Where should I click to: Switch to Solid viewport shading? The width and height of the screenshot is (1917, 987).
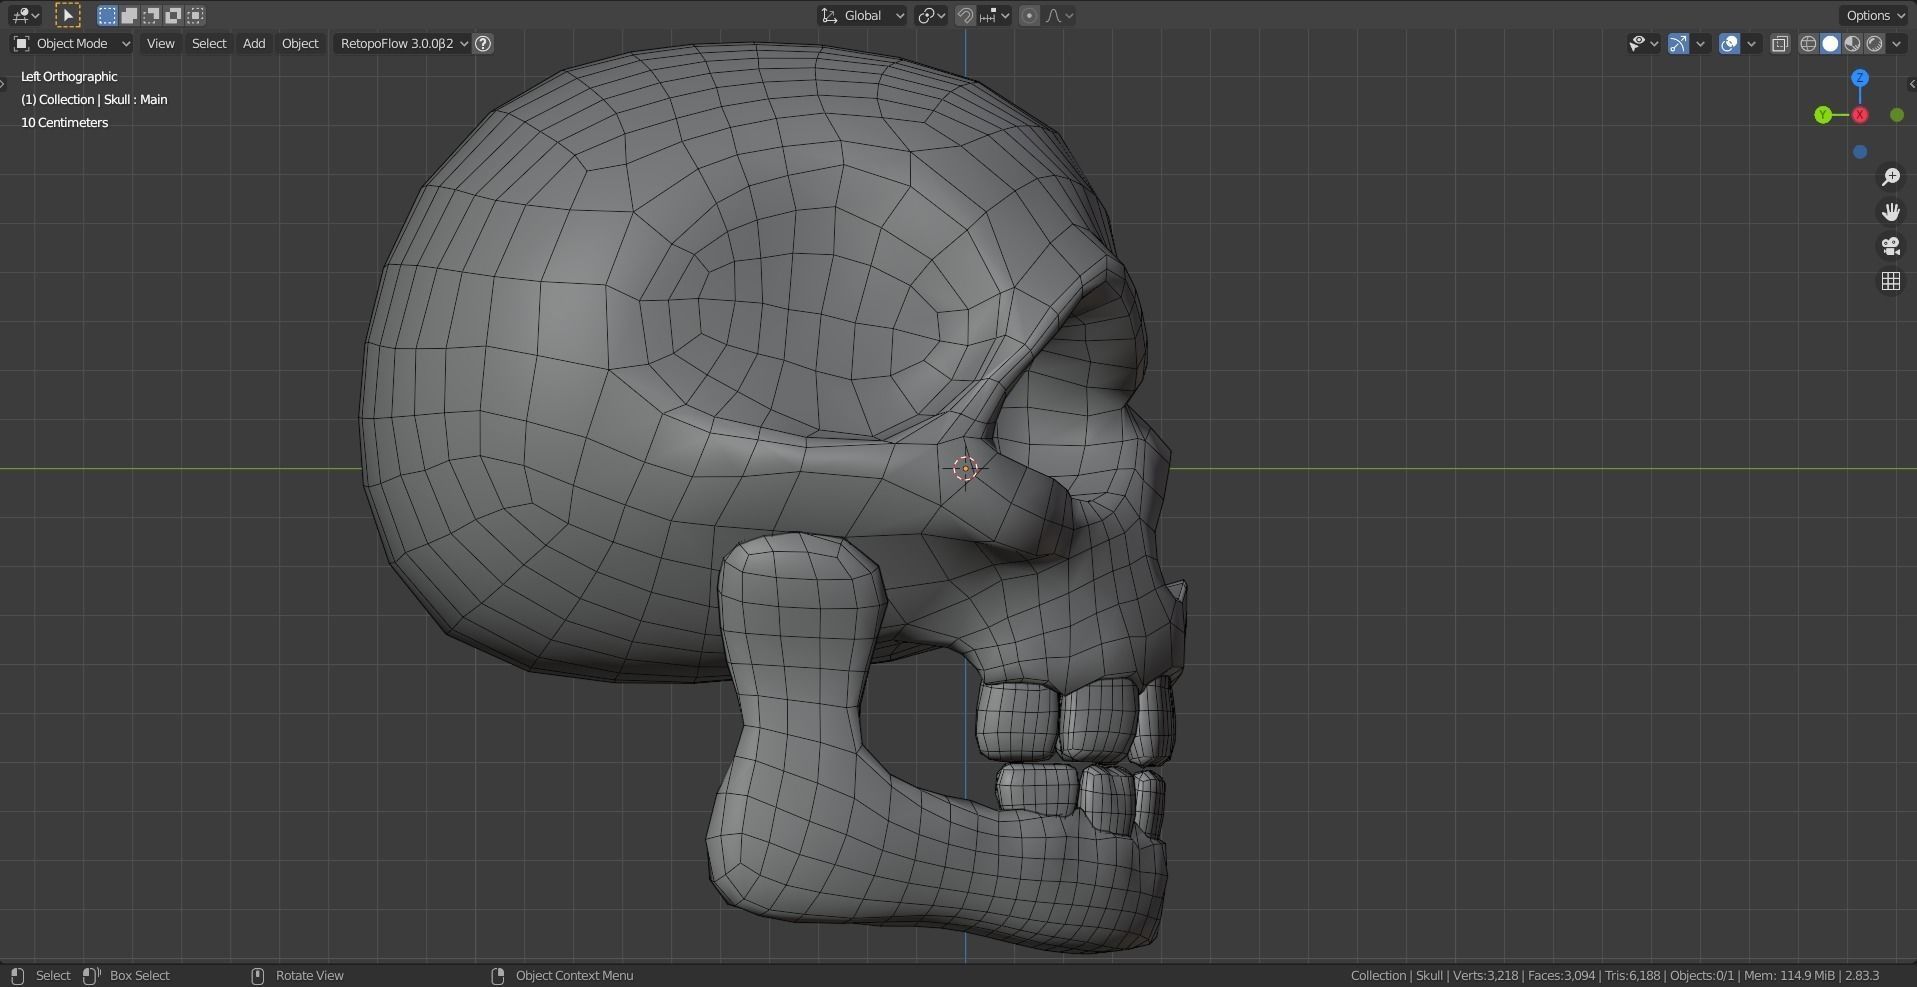coord(1830,43)
